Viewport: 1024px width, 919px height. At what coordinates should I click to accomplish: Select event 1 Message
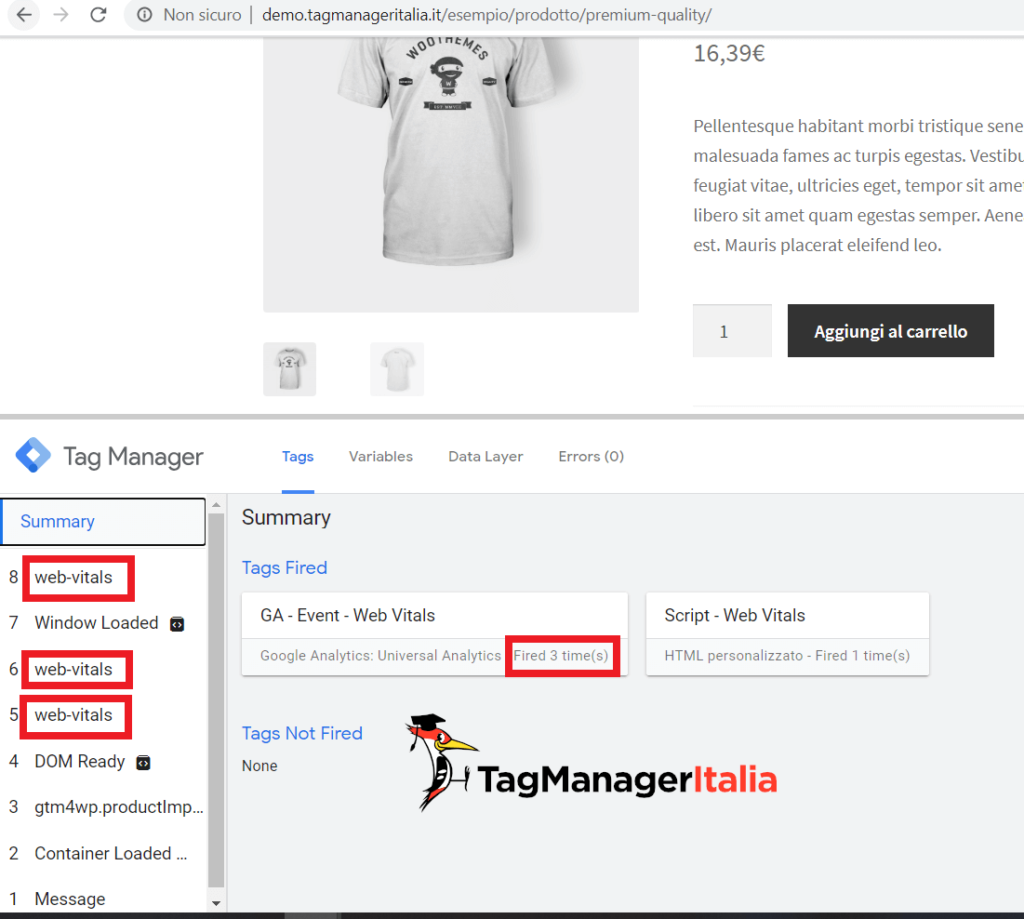pyautogui.click(x=70, y=899)
